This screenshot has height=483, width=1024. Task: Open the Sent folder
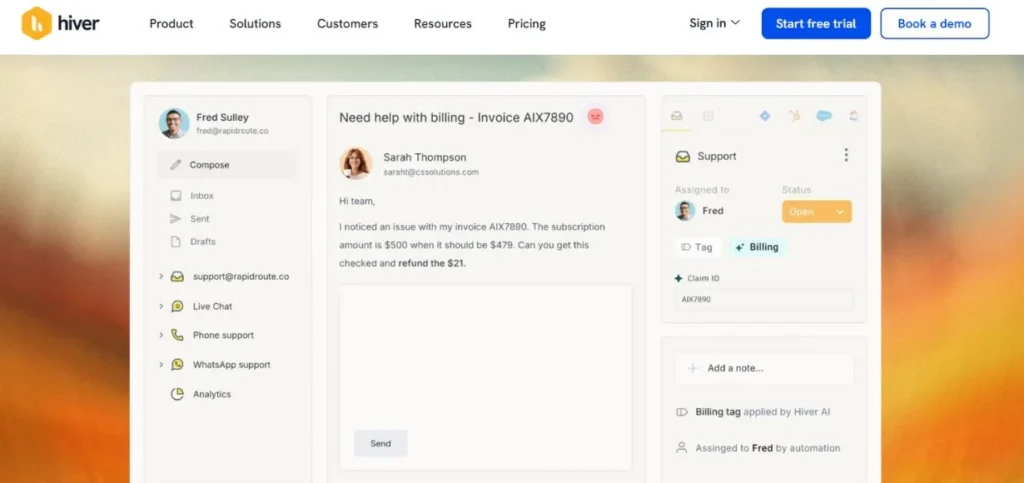200,219
